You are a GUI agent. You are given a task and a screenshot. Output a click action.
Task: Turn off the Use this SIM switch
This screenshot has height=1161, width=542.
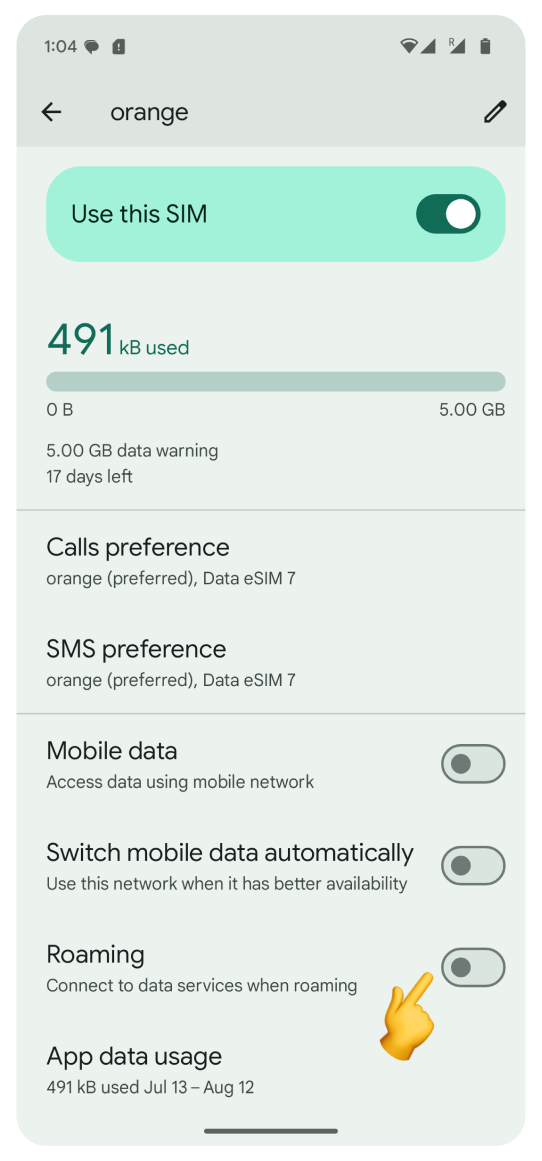click(448, 214)
